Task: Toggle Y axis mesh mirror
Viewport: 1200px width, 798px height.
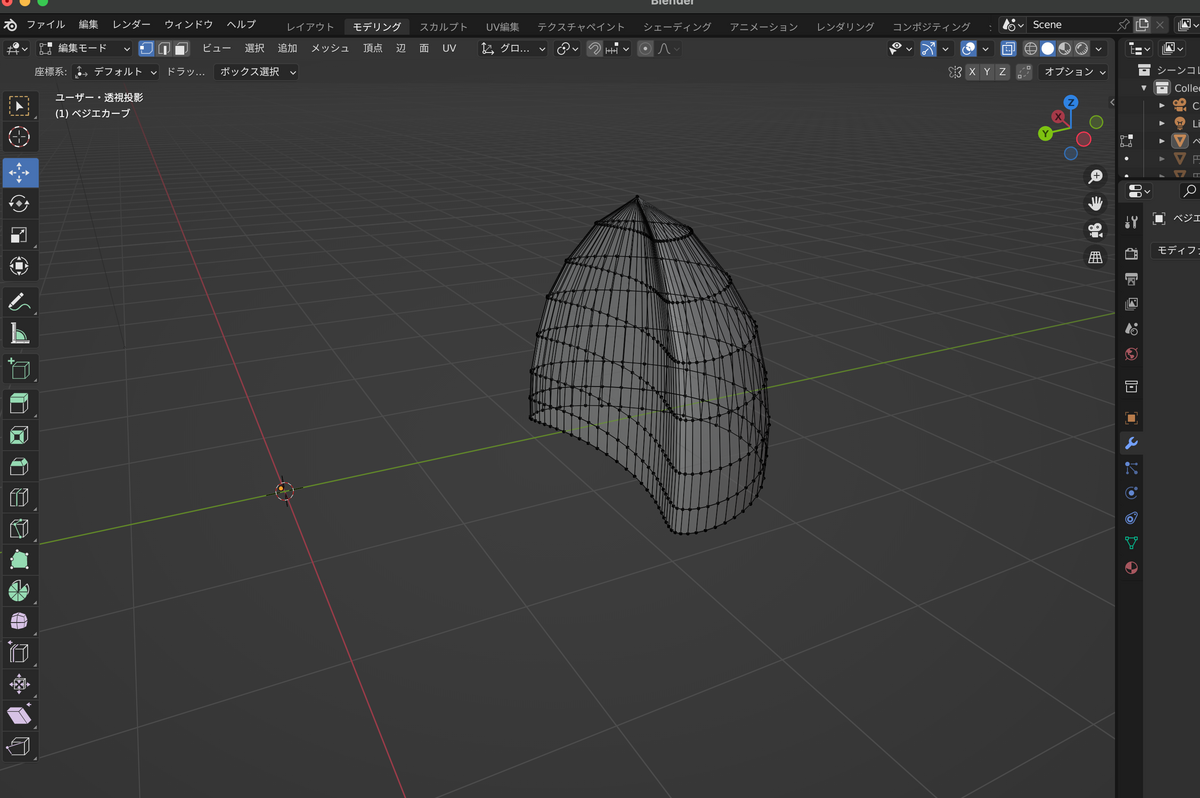Action: (987, 72)
